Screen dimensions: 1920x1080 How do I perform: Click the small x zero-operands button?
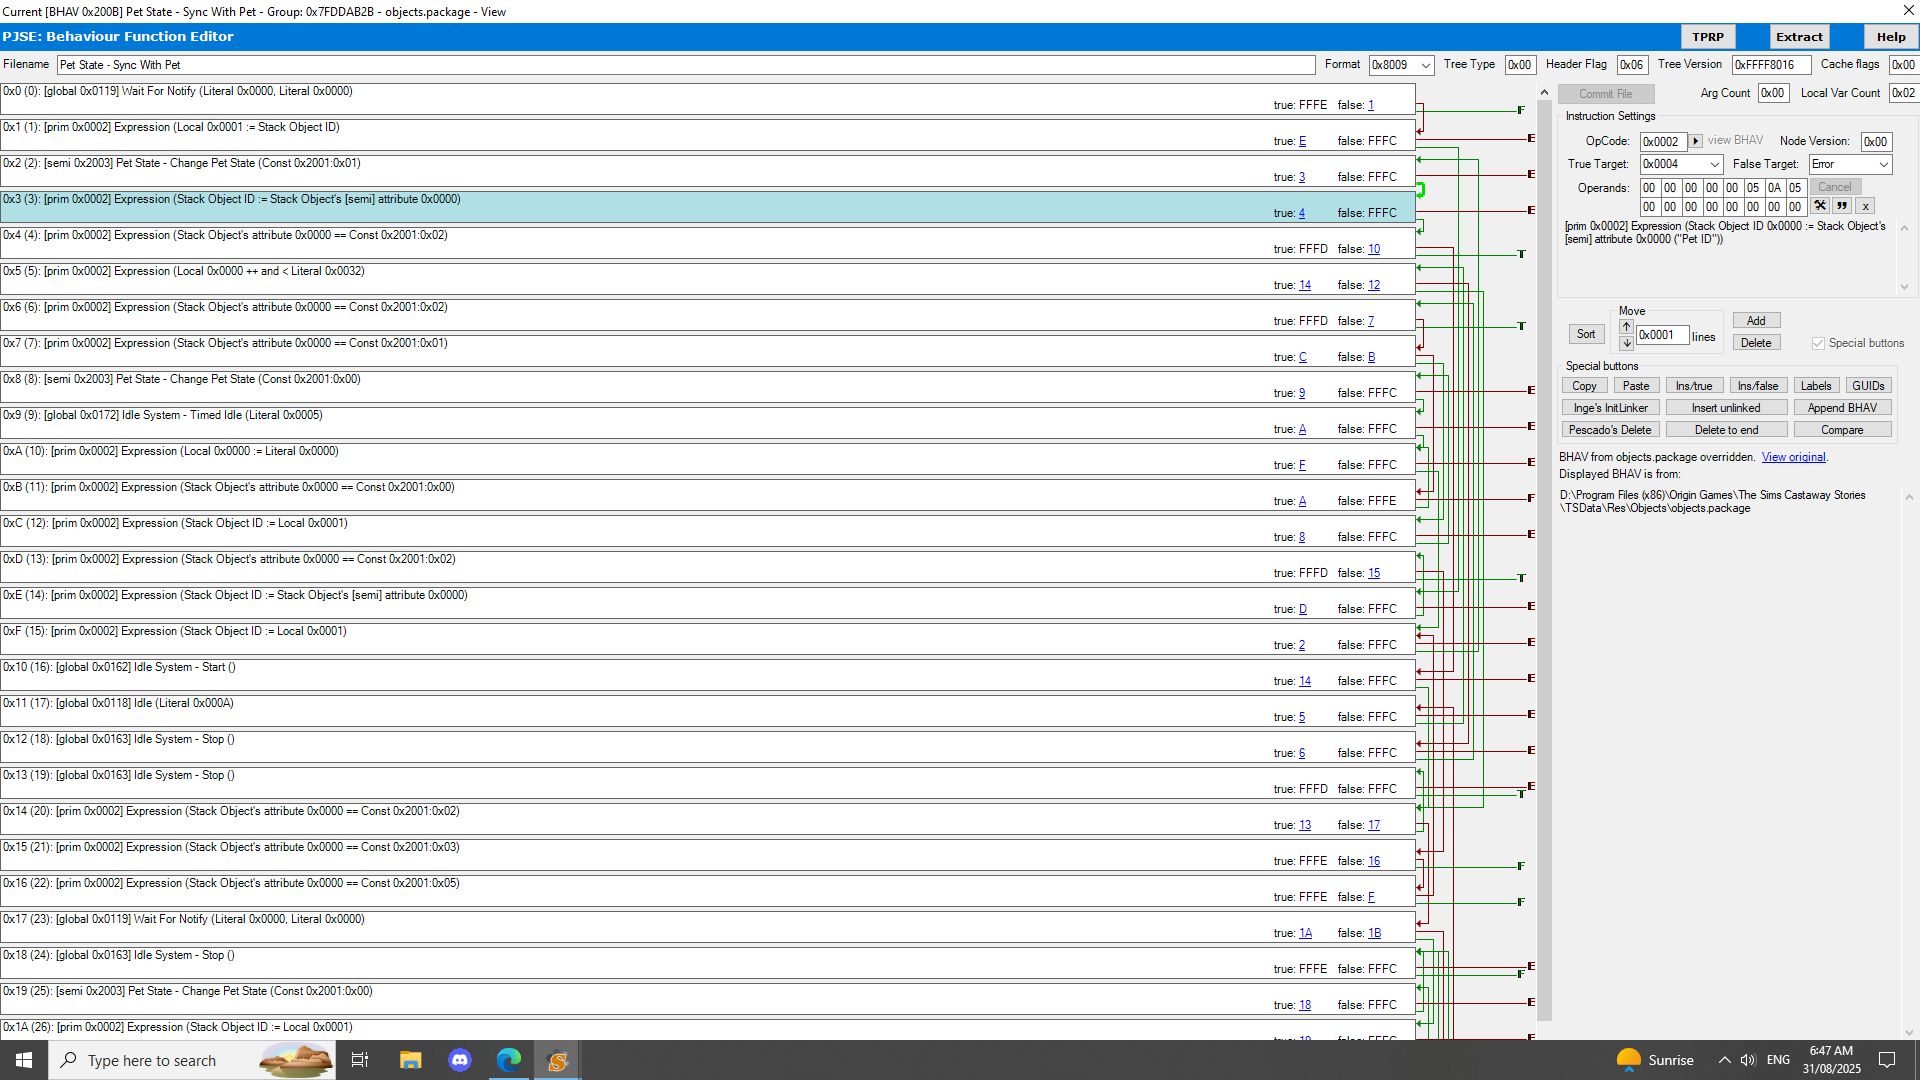click(x=1865, y=207)
